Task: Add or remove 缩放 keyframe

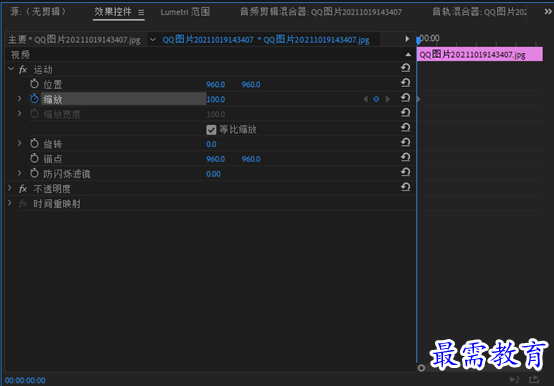Action: tap(376, 99)
